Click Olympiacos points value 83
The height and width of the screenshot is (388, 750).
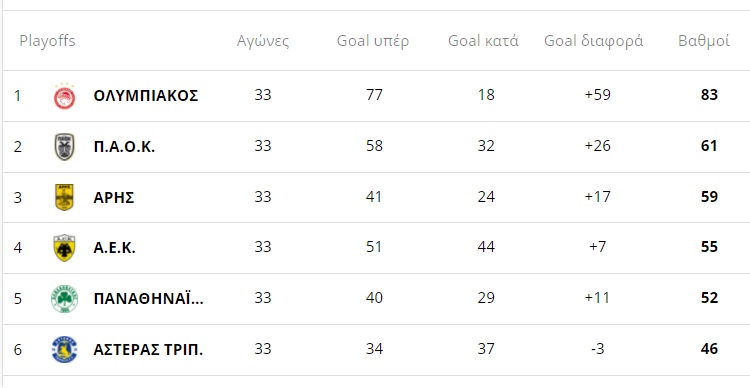(x=709, y=95)
